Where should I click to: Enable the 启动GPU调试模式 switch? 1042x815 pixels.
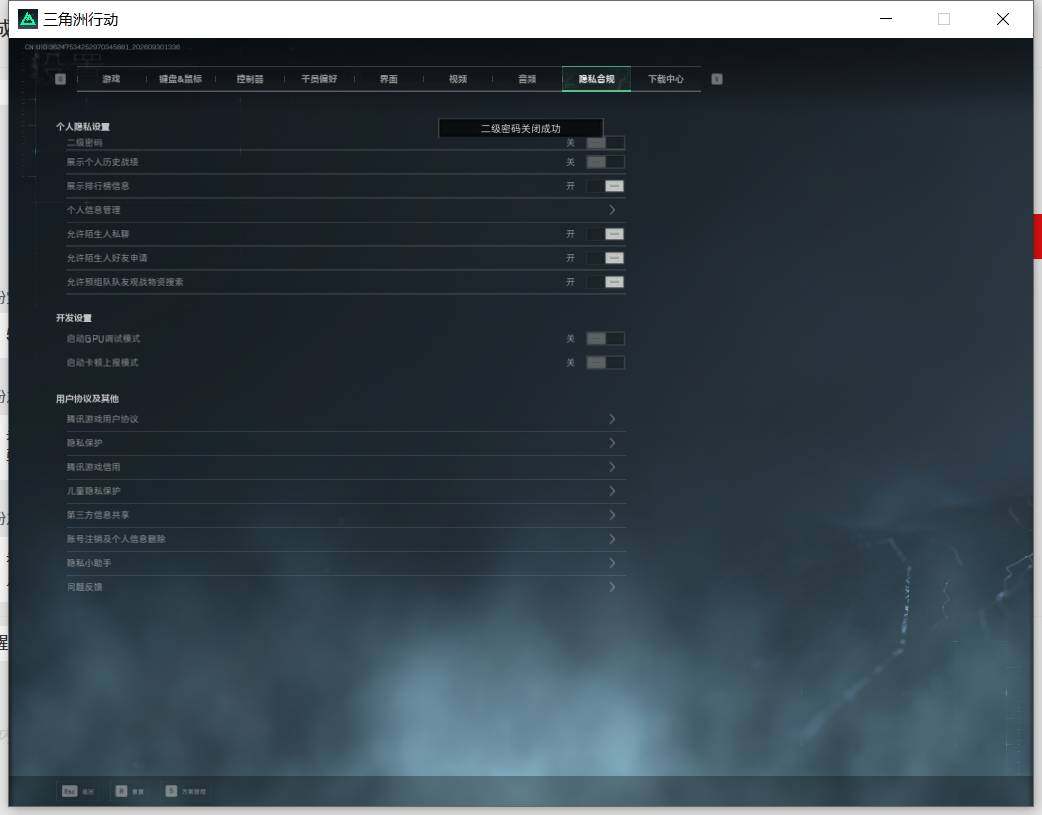[605, 339]
